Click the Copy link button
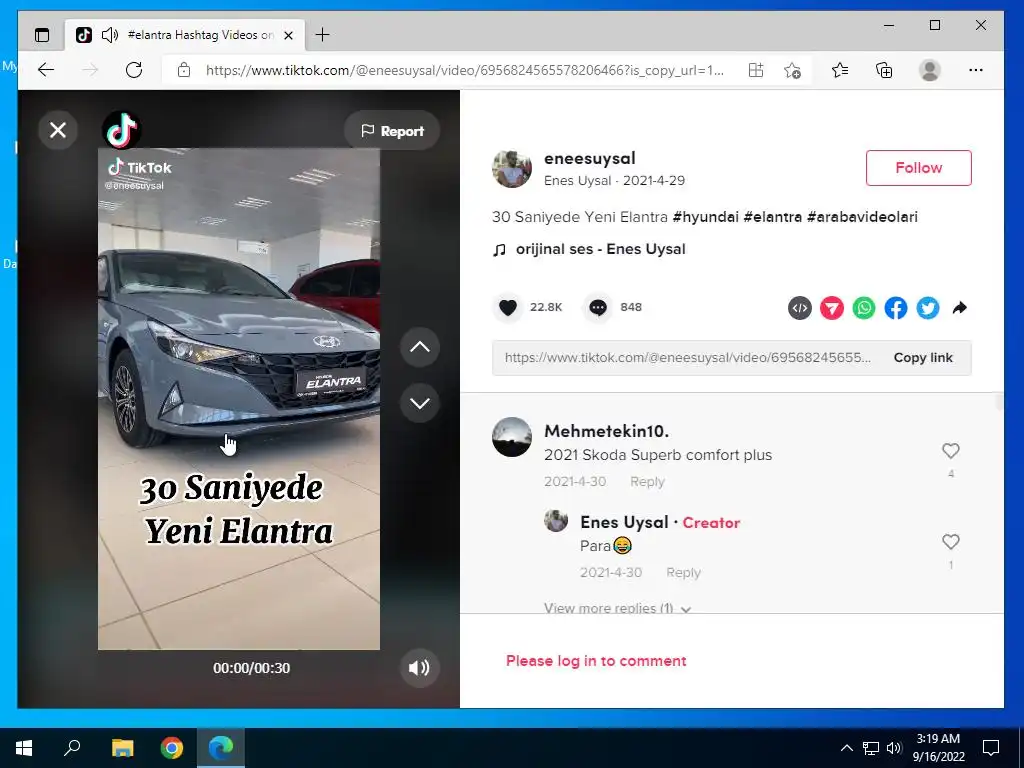Screen dimensions: 1024x768 (923, 357)
